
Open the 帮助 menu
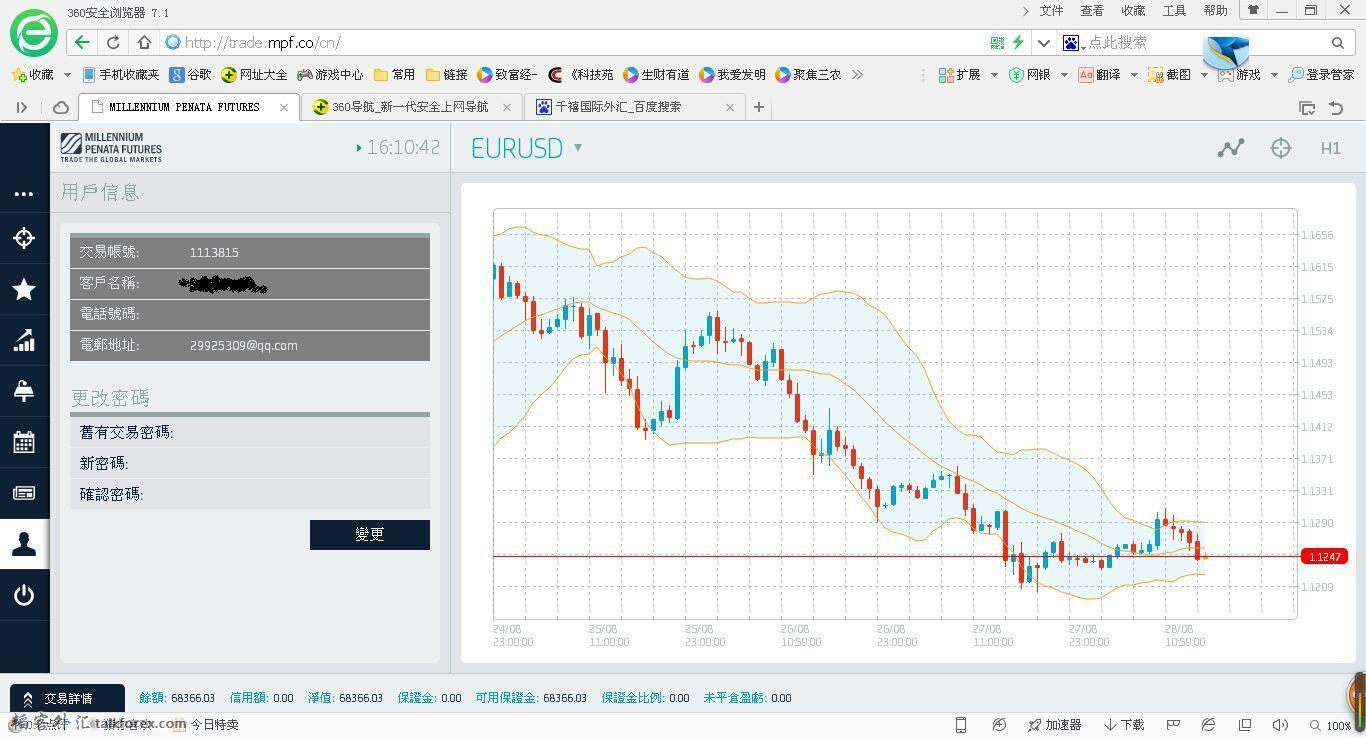click(x=1215, y=11)
